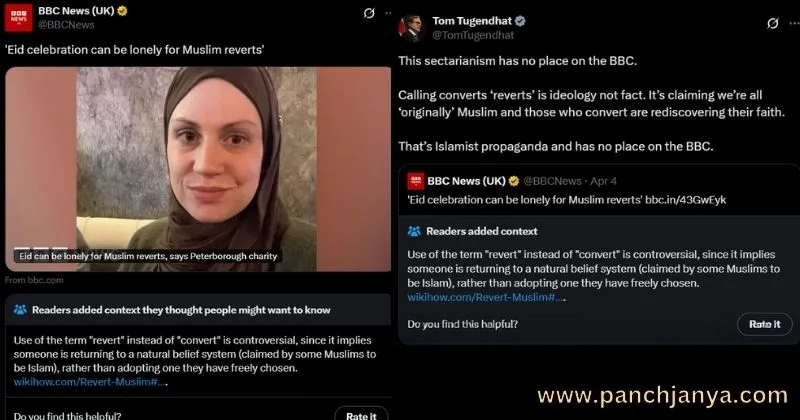Click the Grok icon on the BBC News post
The width and height of the screenshot is (800, 420).
(369, 13)
